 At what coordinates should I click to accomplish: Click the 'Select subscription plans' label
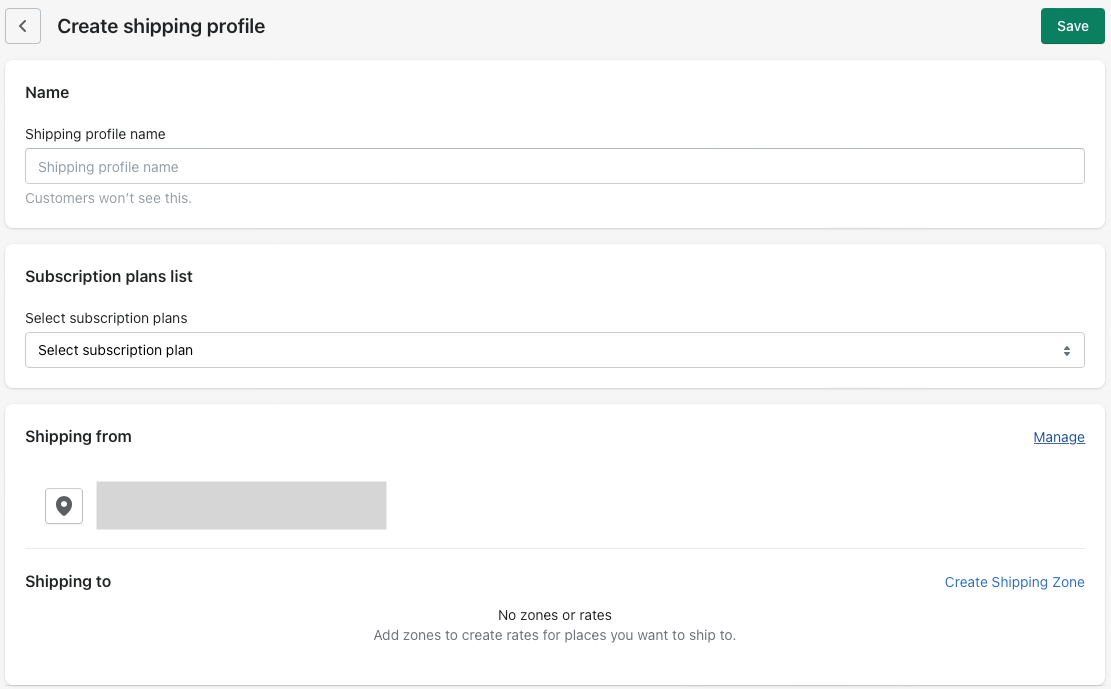106,318
